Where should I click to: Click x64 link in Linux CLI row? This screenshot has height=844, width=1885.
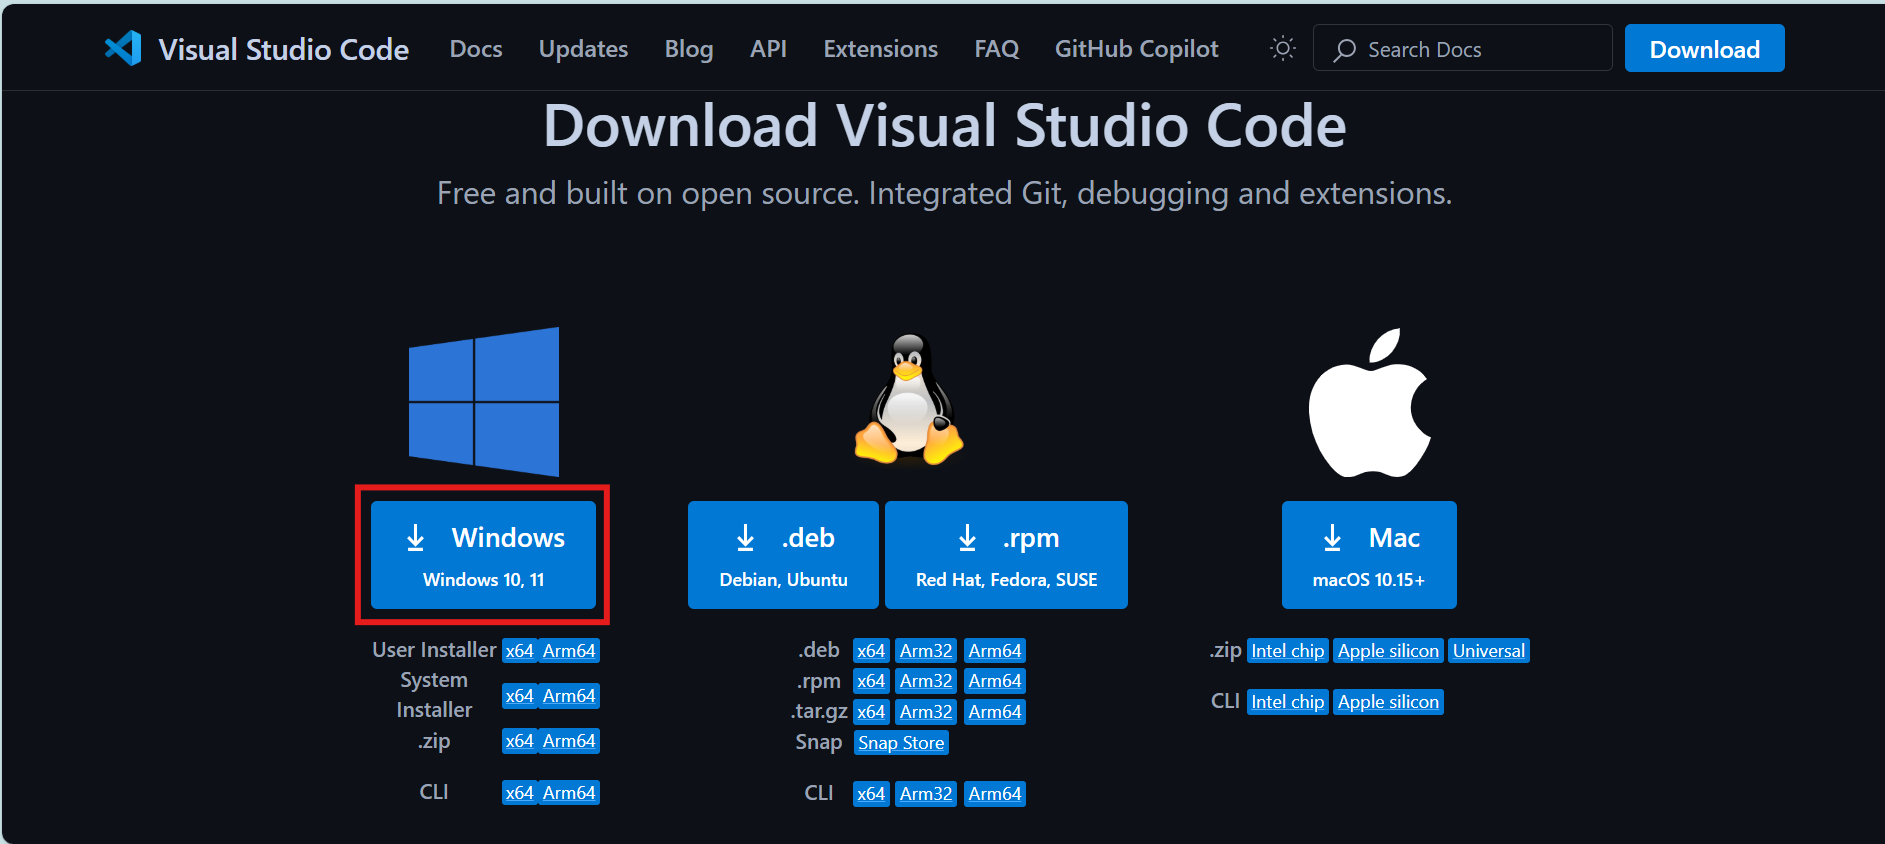(871, 794)
